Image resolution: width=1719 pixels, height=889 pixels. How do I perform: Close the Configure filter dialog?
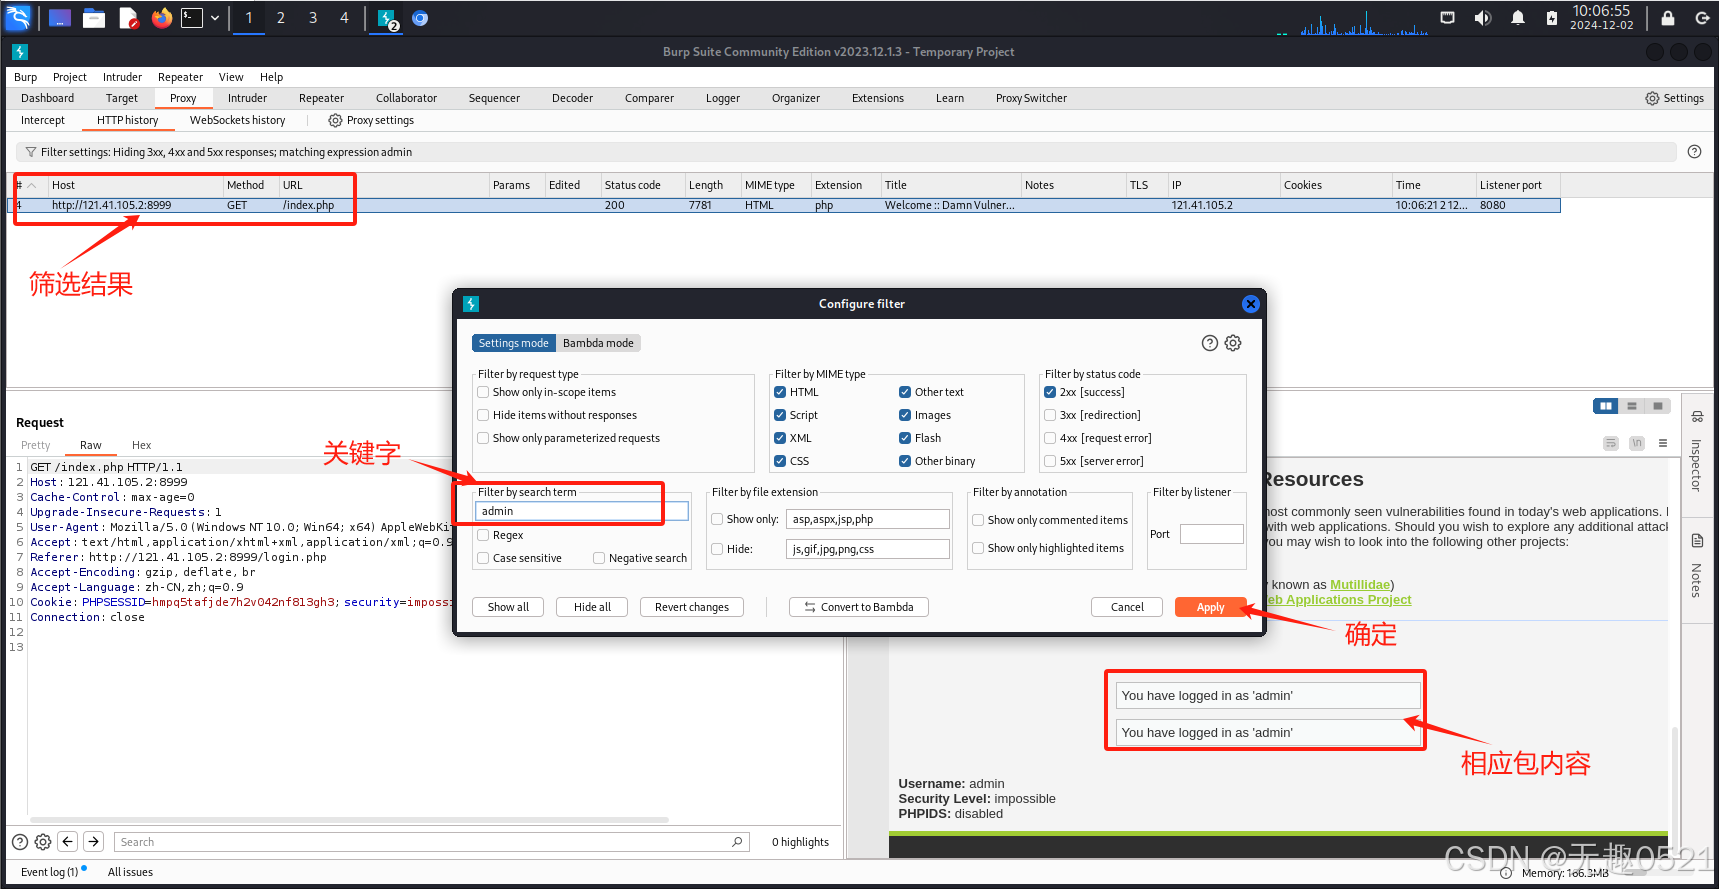click(x=1250, y=304)
